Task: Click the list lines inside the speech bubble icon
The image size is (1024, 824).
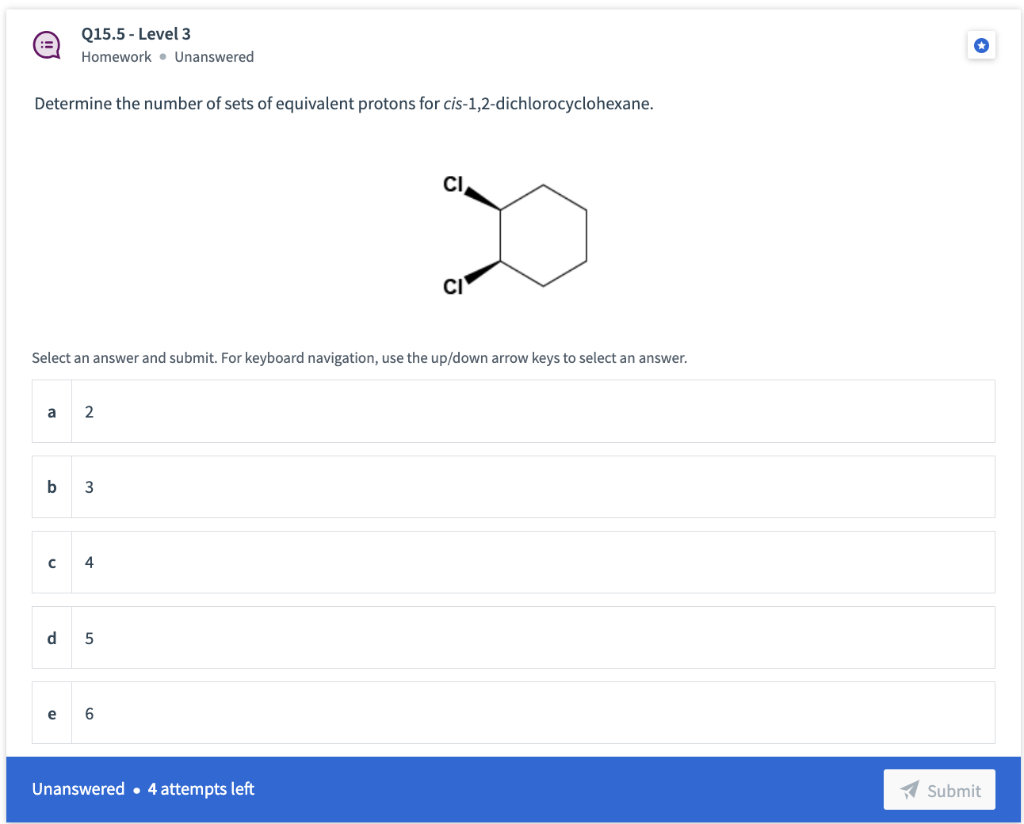Action: pos(45,44)
